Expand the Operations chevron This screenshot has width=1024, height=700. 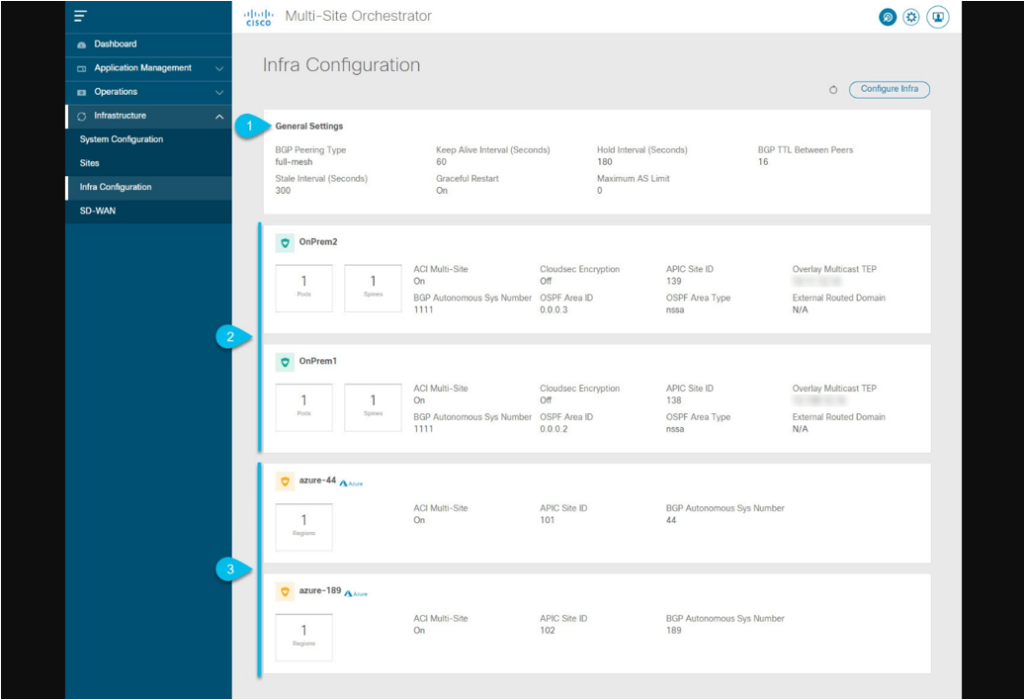click(x=219, y=93)
